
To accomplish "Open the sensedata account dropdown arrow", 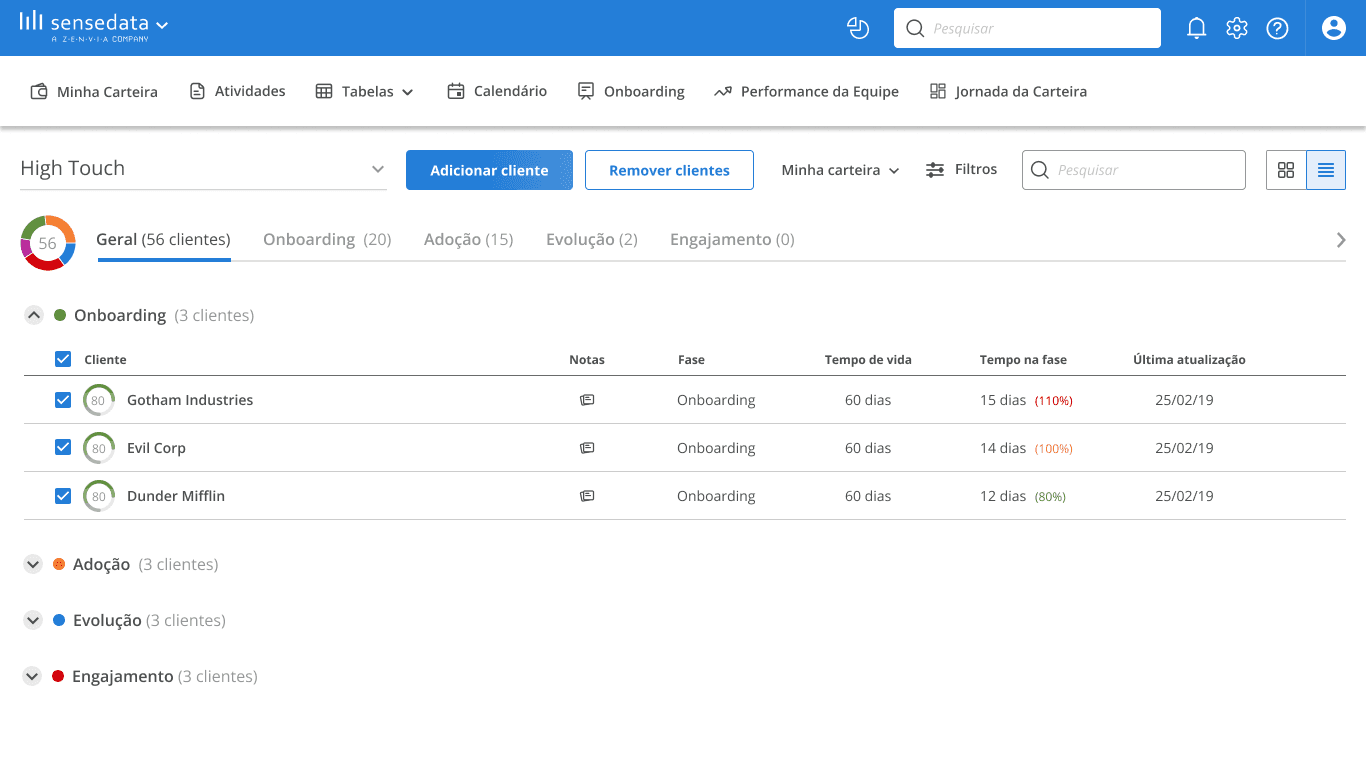I will (163, 24).
